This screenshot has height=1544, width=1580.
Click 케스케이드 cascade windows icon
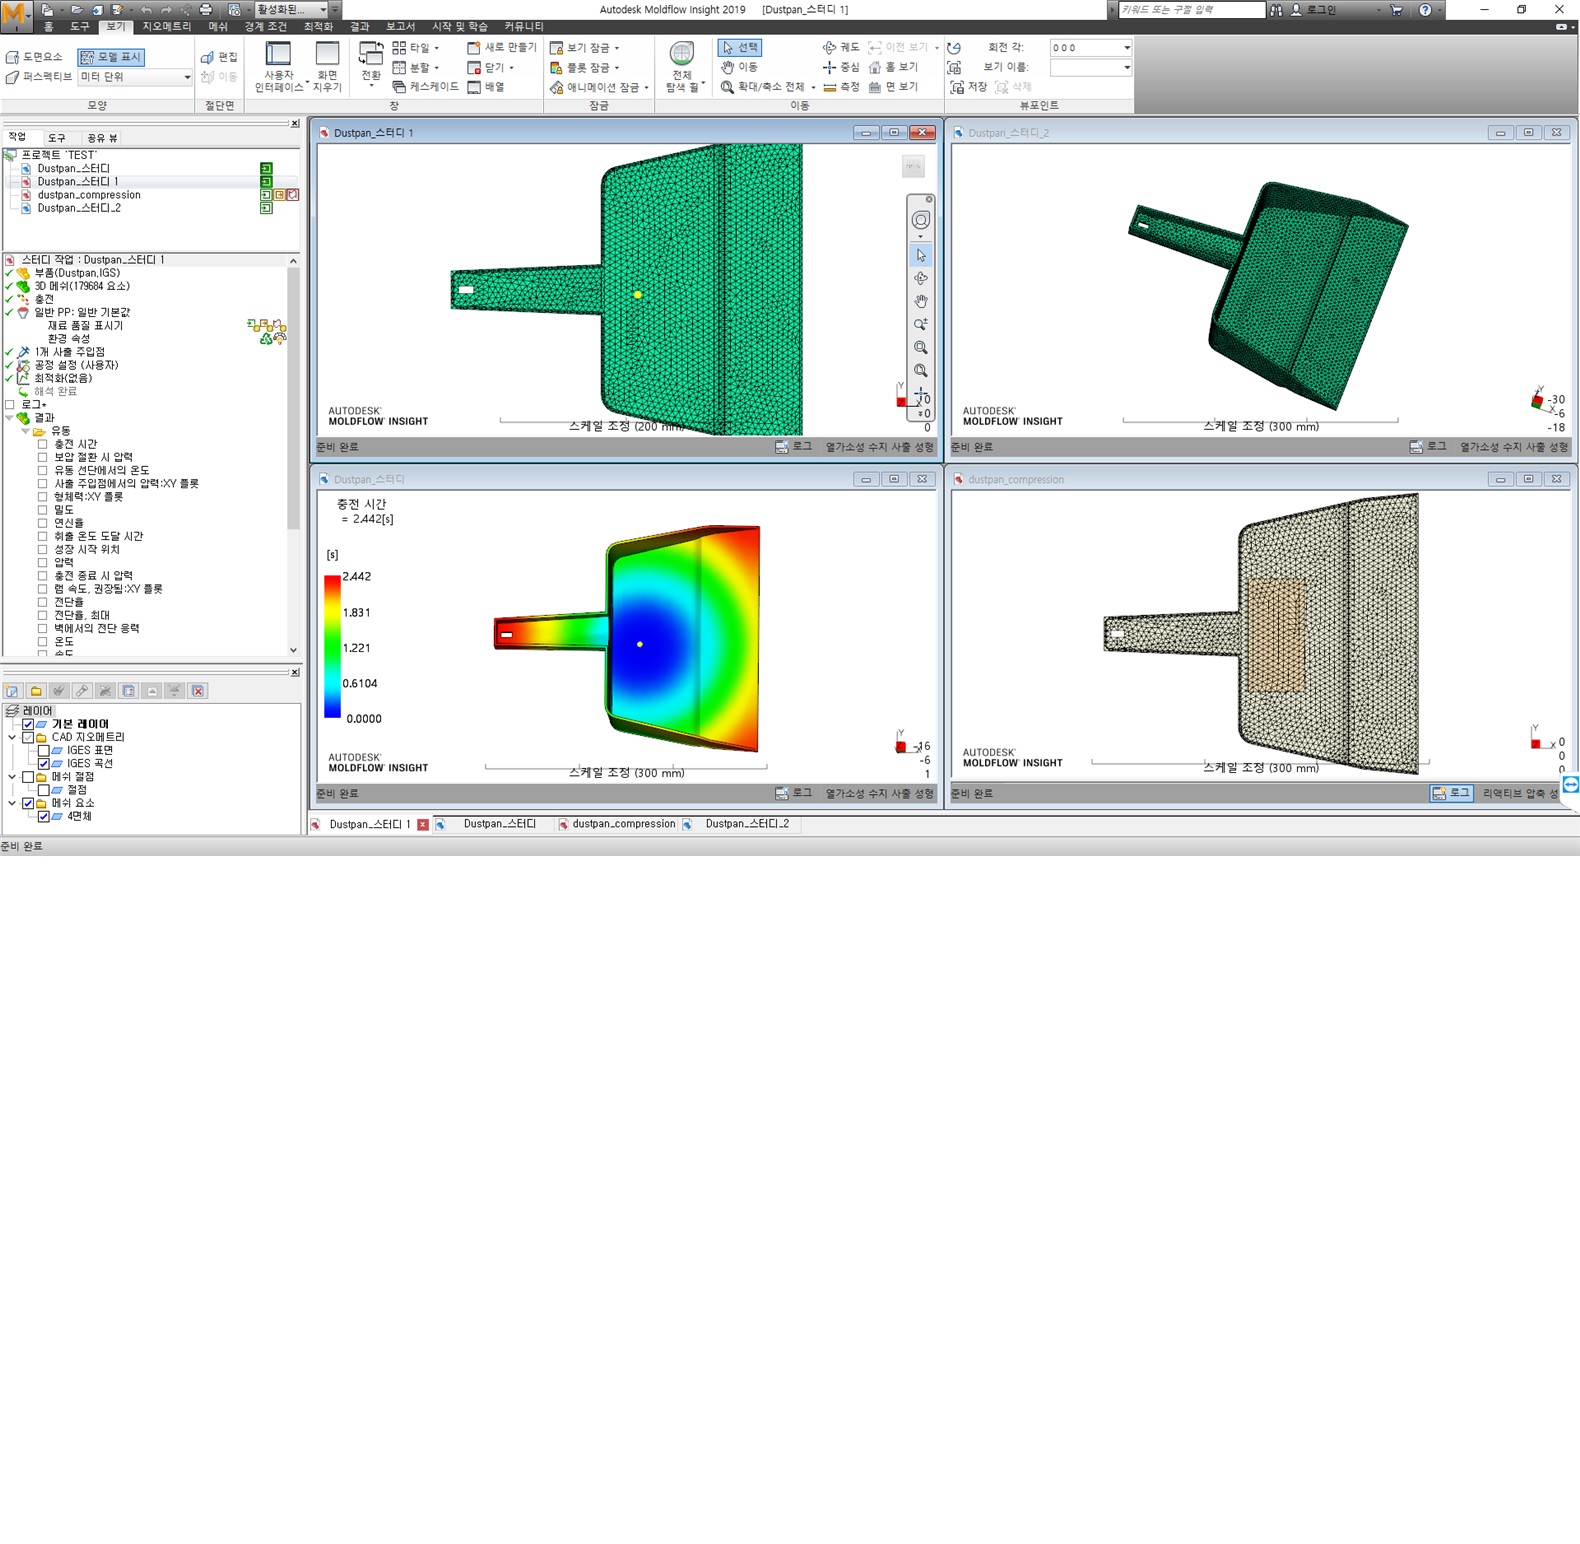point(425,87)
